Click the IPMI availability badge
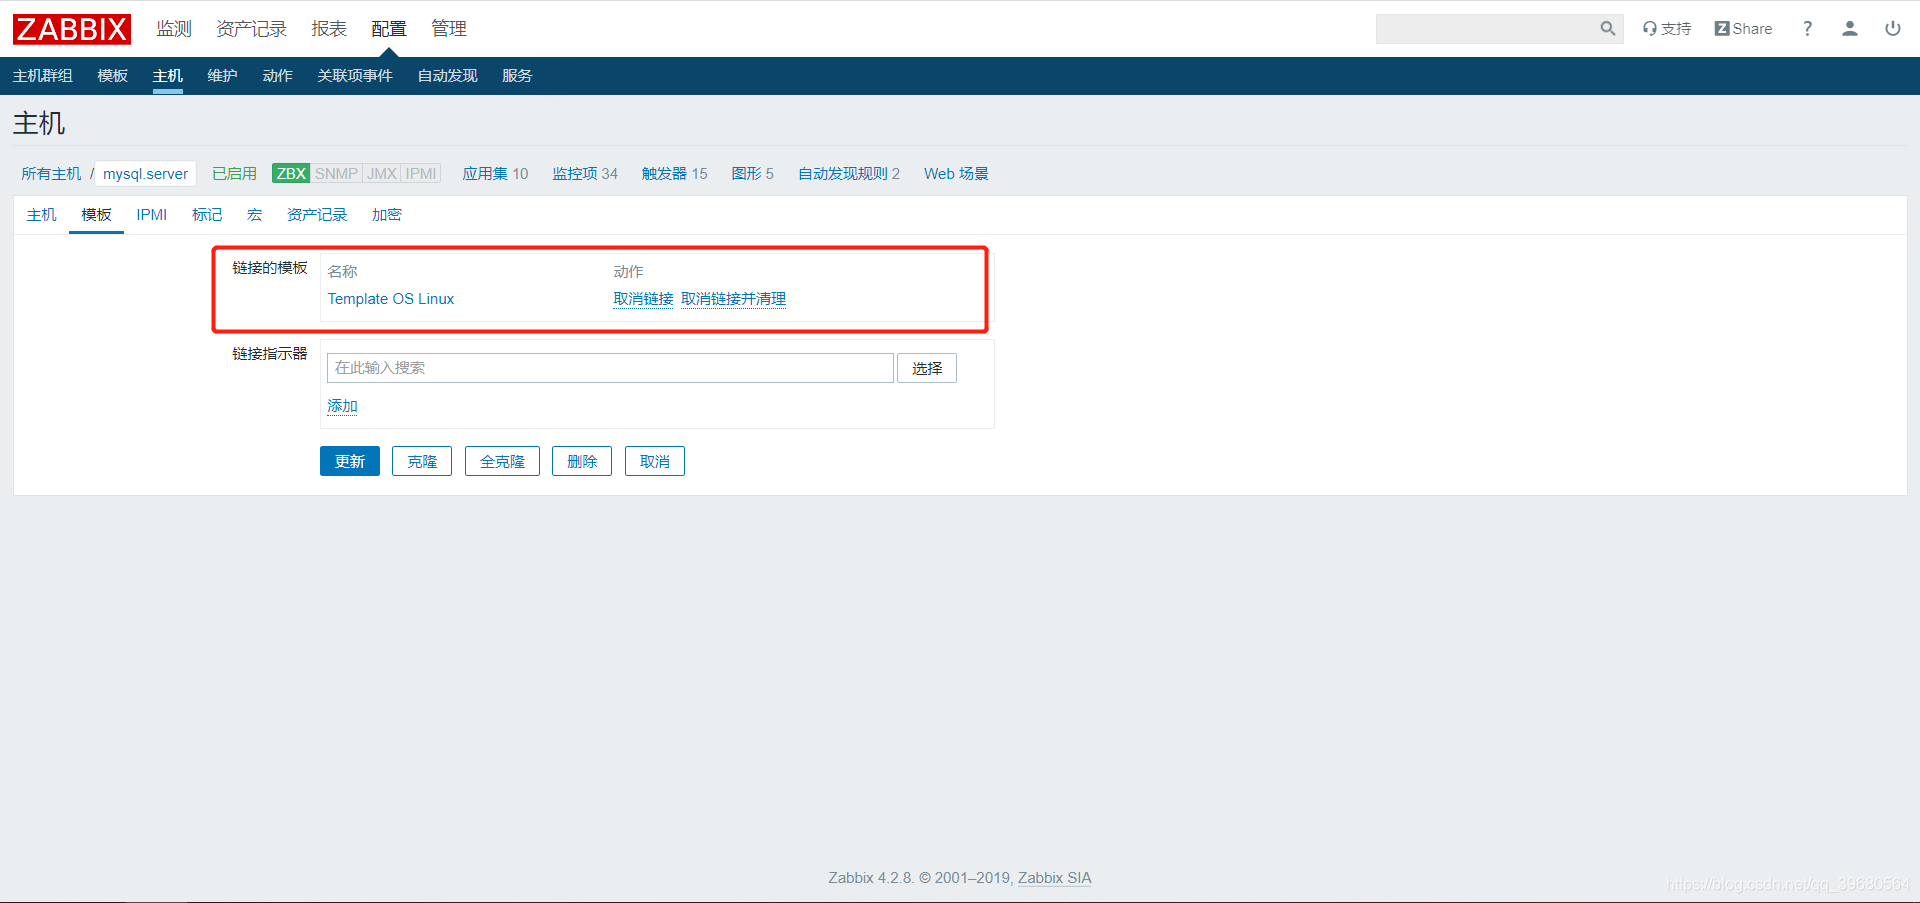 pos(421,173)
